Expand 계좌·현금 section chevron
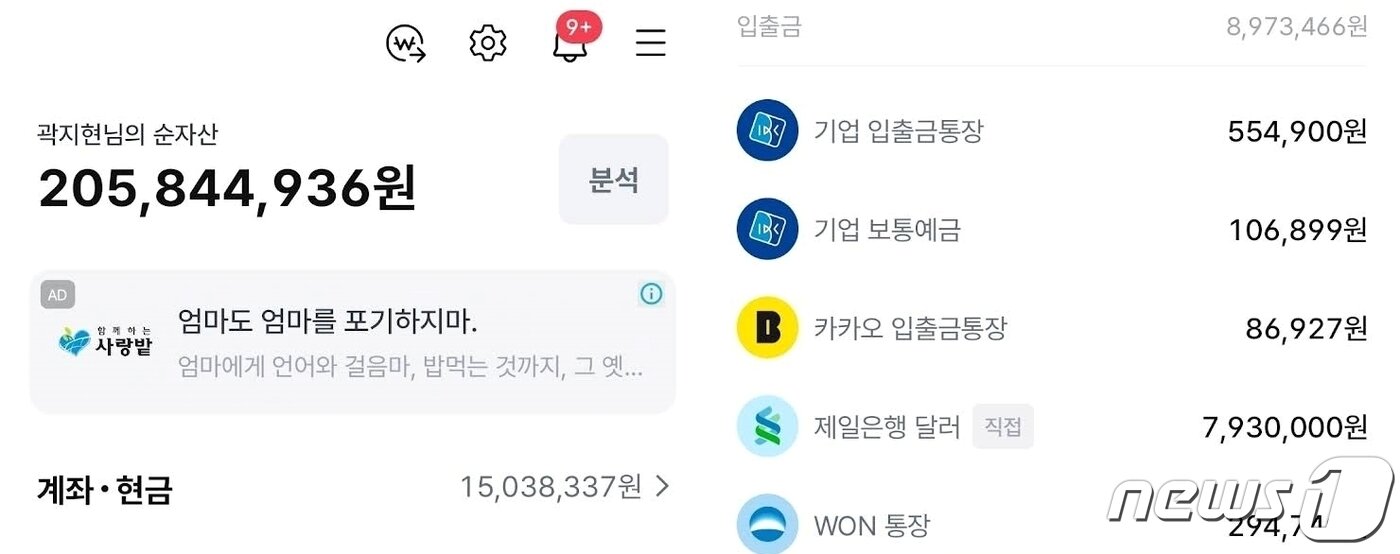The image size is (1400, 554). (x=662, y=487)
